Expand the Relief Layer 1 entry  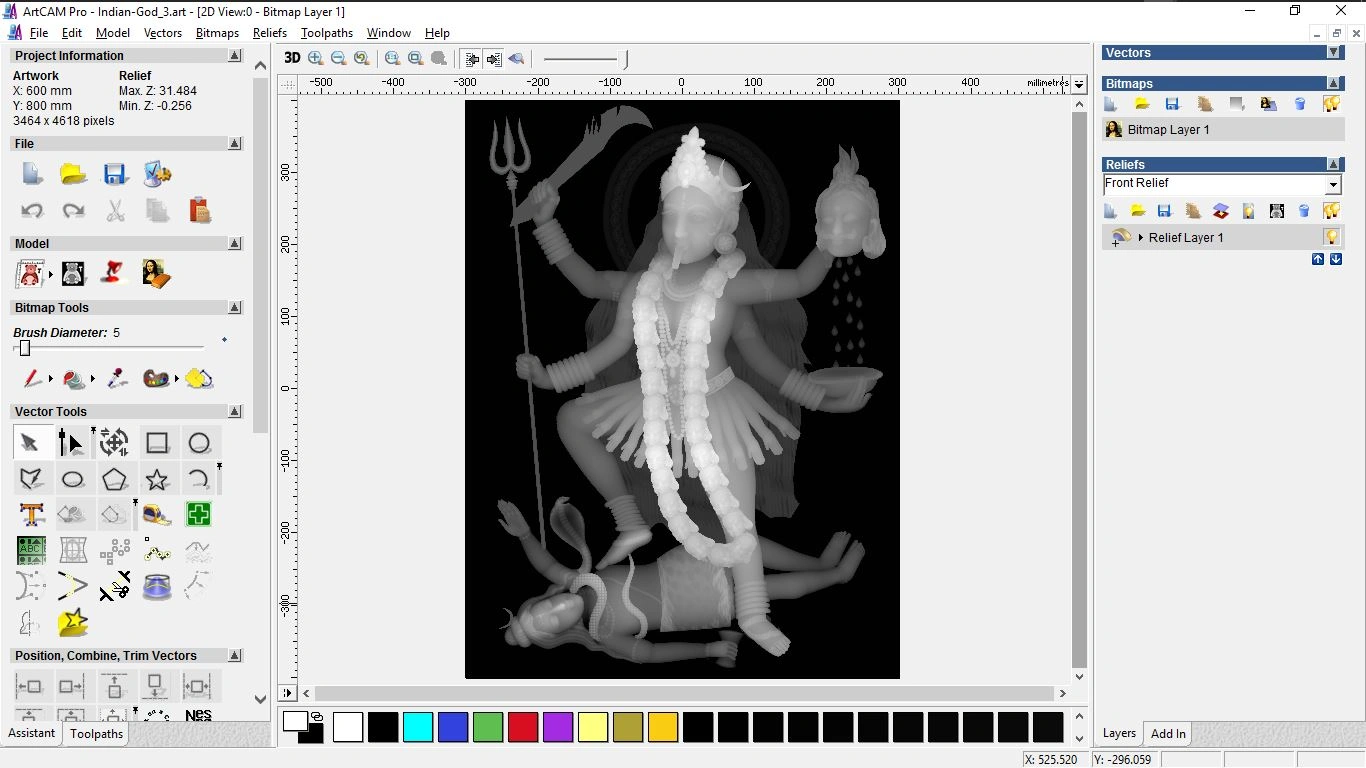pos(1141,237)
